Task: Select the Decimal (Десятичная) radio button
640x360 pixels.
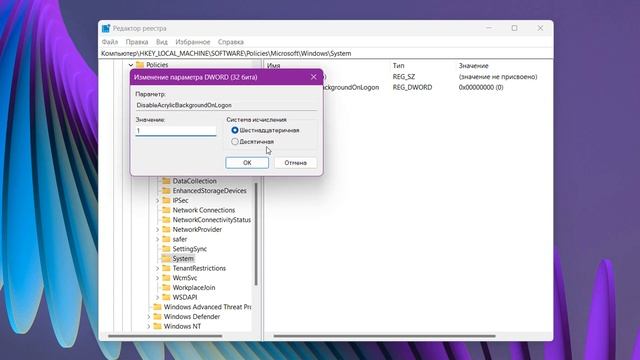Action: (x=235, y=142)
